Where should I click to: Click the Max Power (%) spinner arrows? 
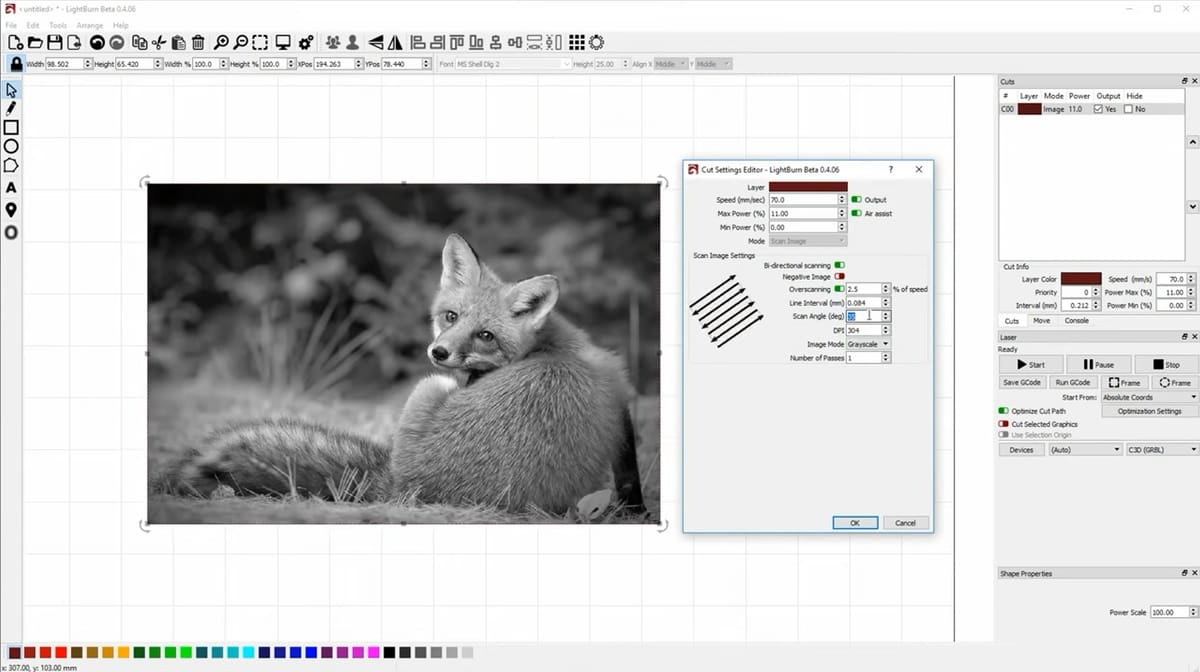click(843, 213)
